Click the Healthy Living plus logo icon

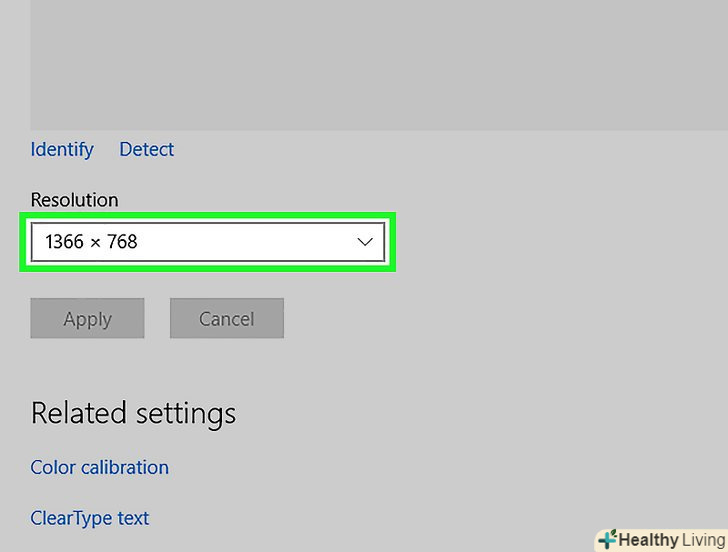coord(607,540)
